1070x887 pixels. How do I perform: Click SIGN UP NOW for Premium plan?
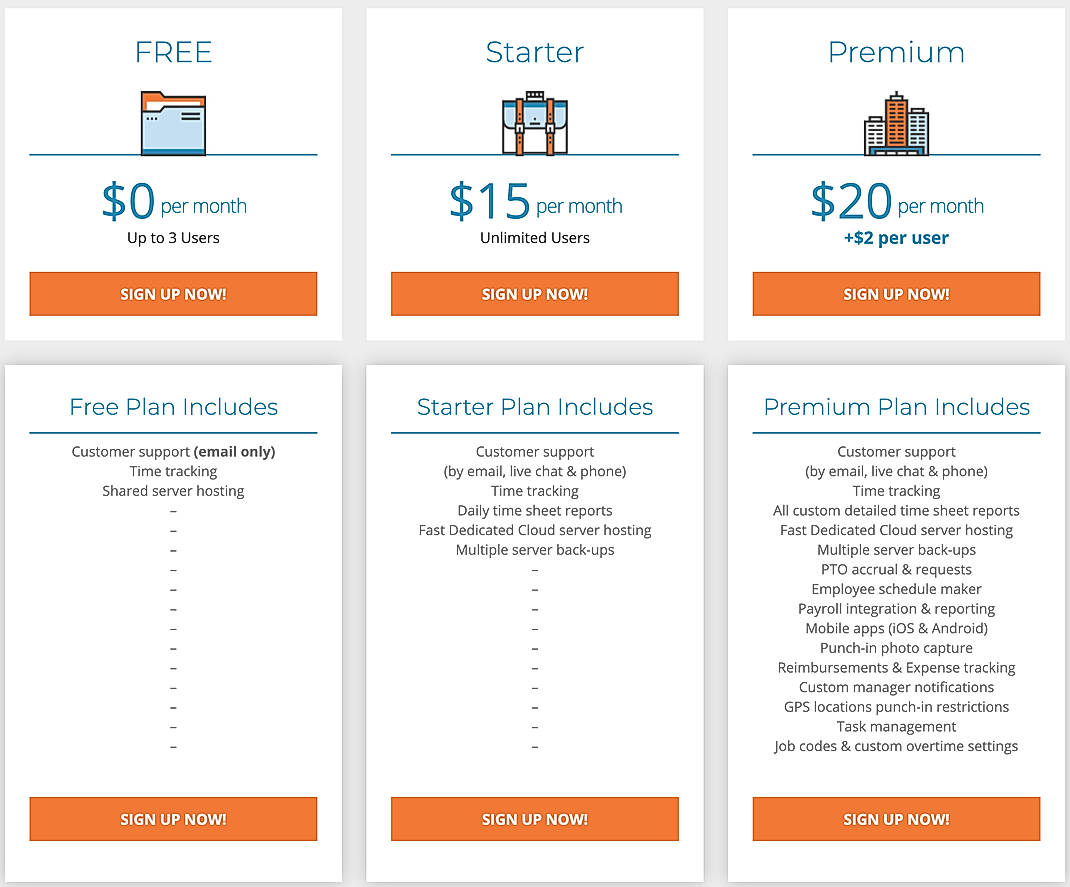point(895,293)
